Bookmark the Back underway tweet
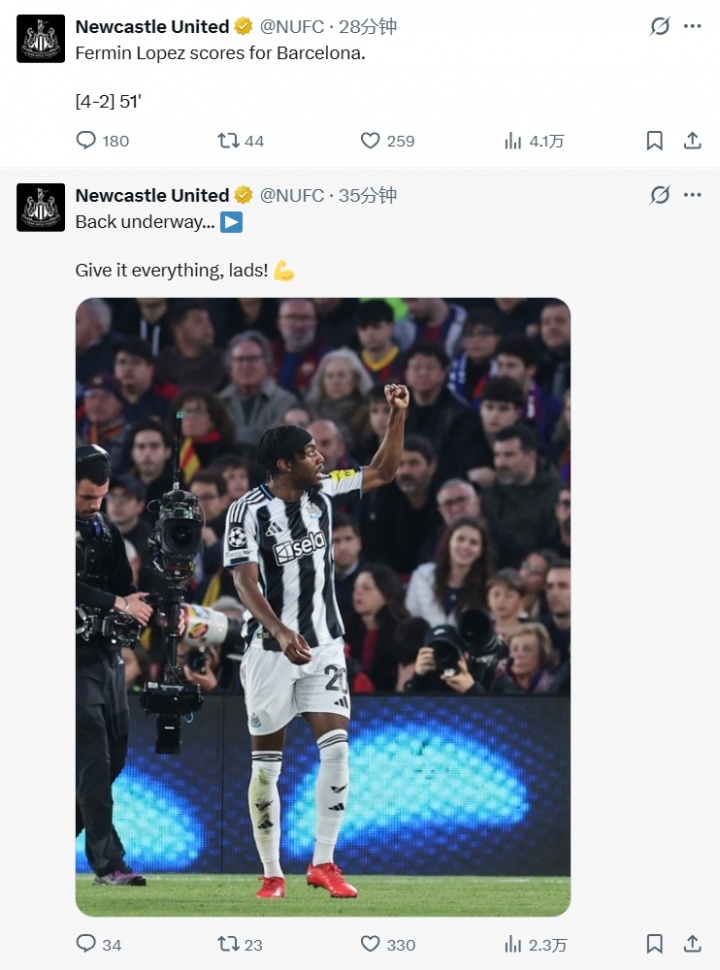Image resolution: width=720 pixels, height=970 pixels. [x=654, y=943]
